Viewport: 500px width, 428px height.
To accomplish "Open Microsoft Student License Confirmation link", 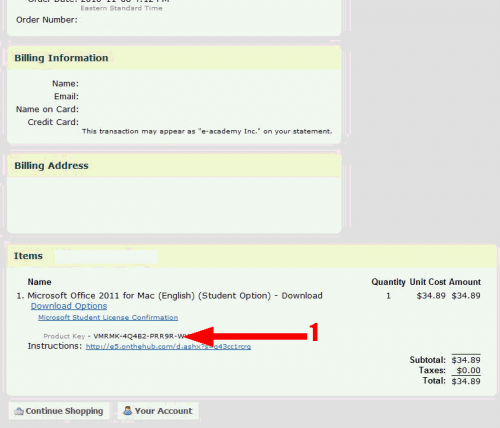I will (x=108, y=317).
